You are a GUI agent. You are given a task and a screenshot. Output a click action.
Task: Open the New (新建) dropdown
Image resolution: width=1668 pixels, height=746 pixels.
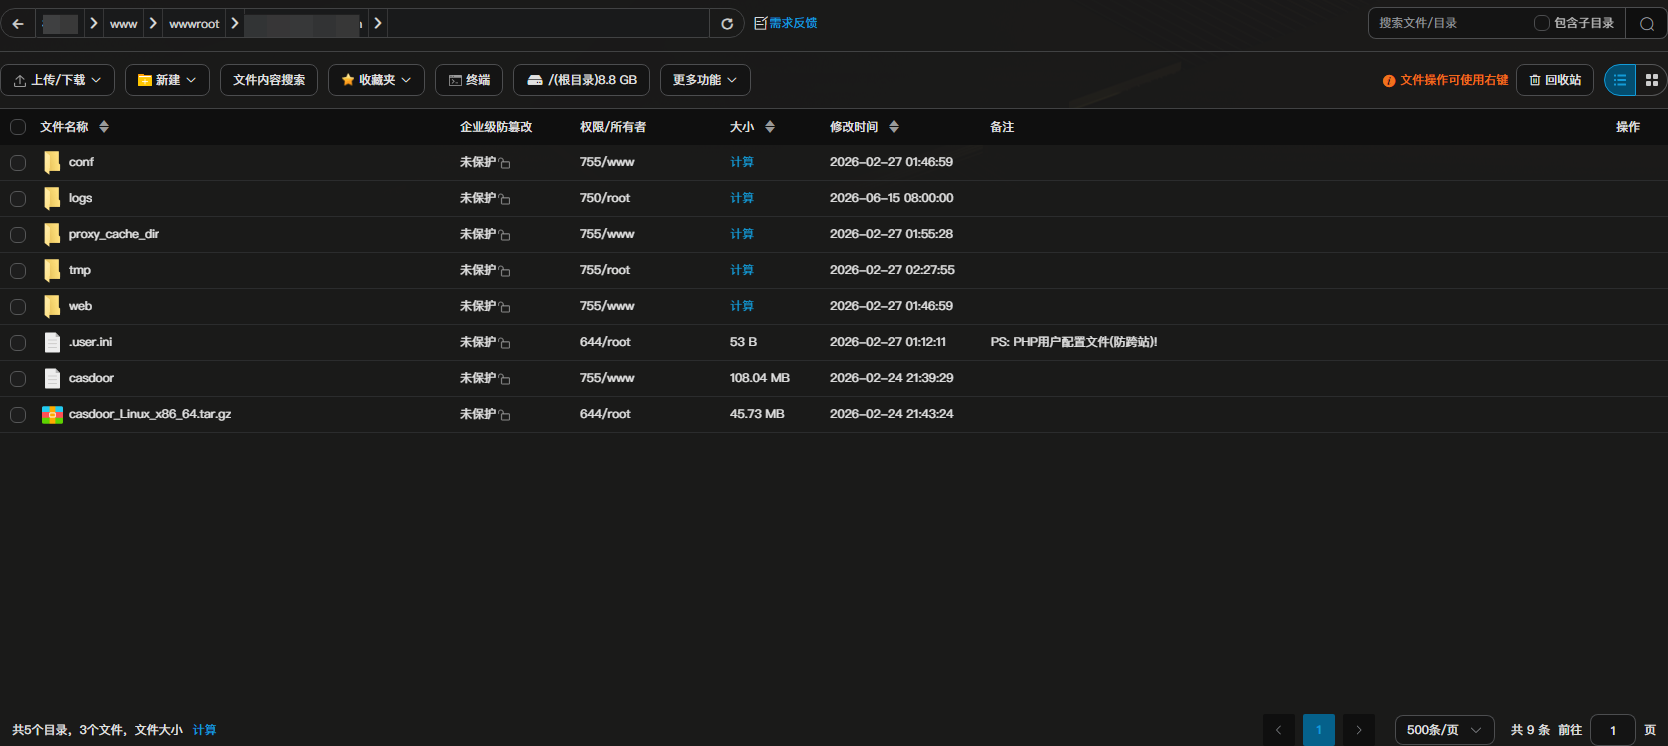[x=167, y=80]
